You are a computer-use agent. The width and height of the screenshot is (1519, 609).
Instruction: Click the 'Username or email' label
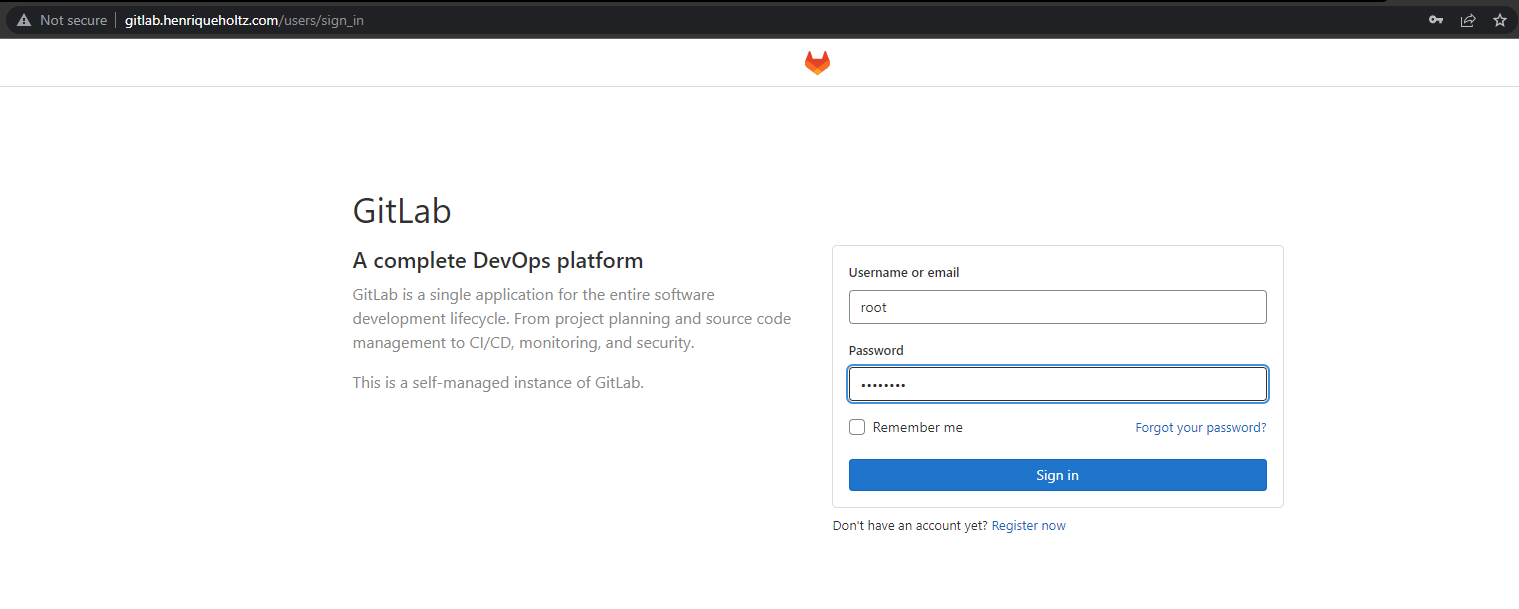coord(904,272)
